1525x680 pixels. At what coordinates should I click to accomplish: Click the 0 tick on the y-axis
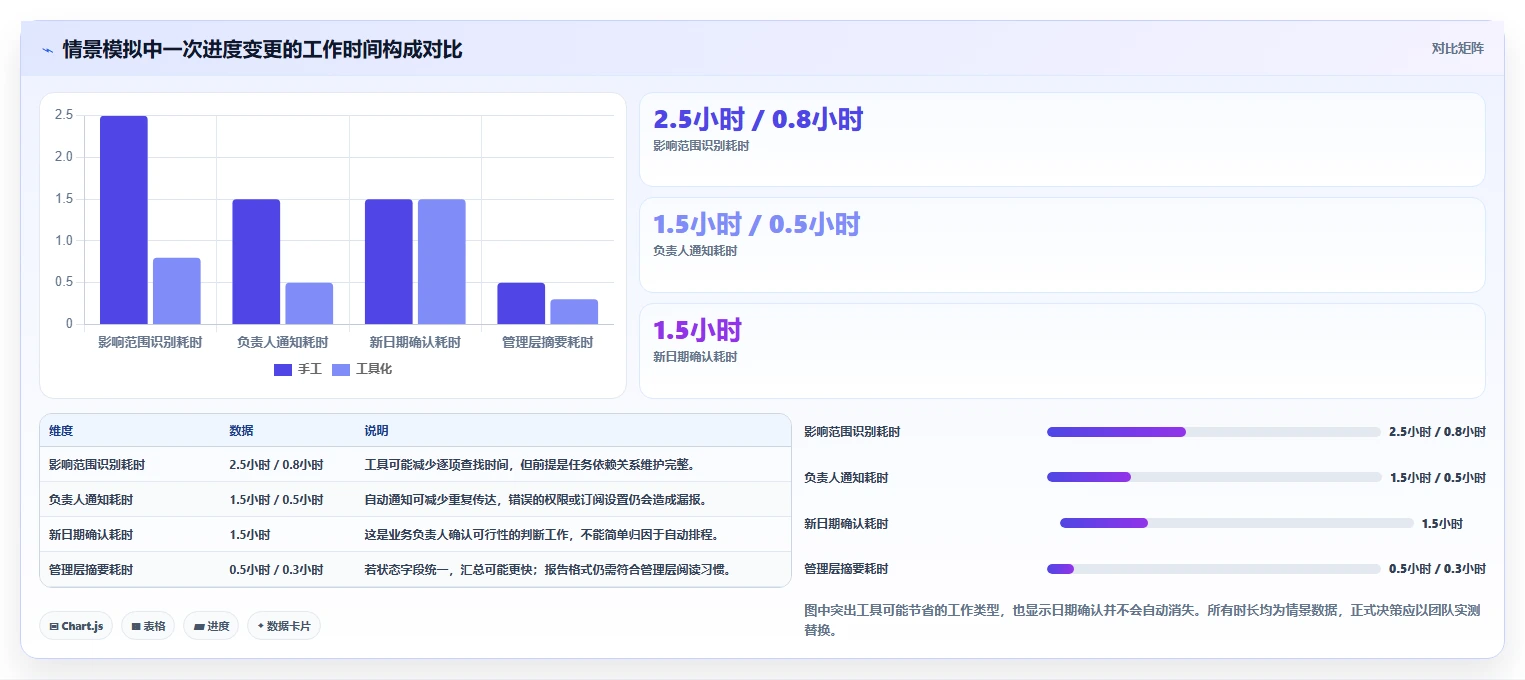(x=69, y=324)
